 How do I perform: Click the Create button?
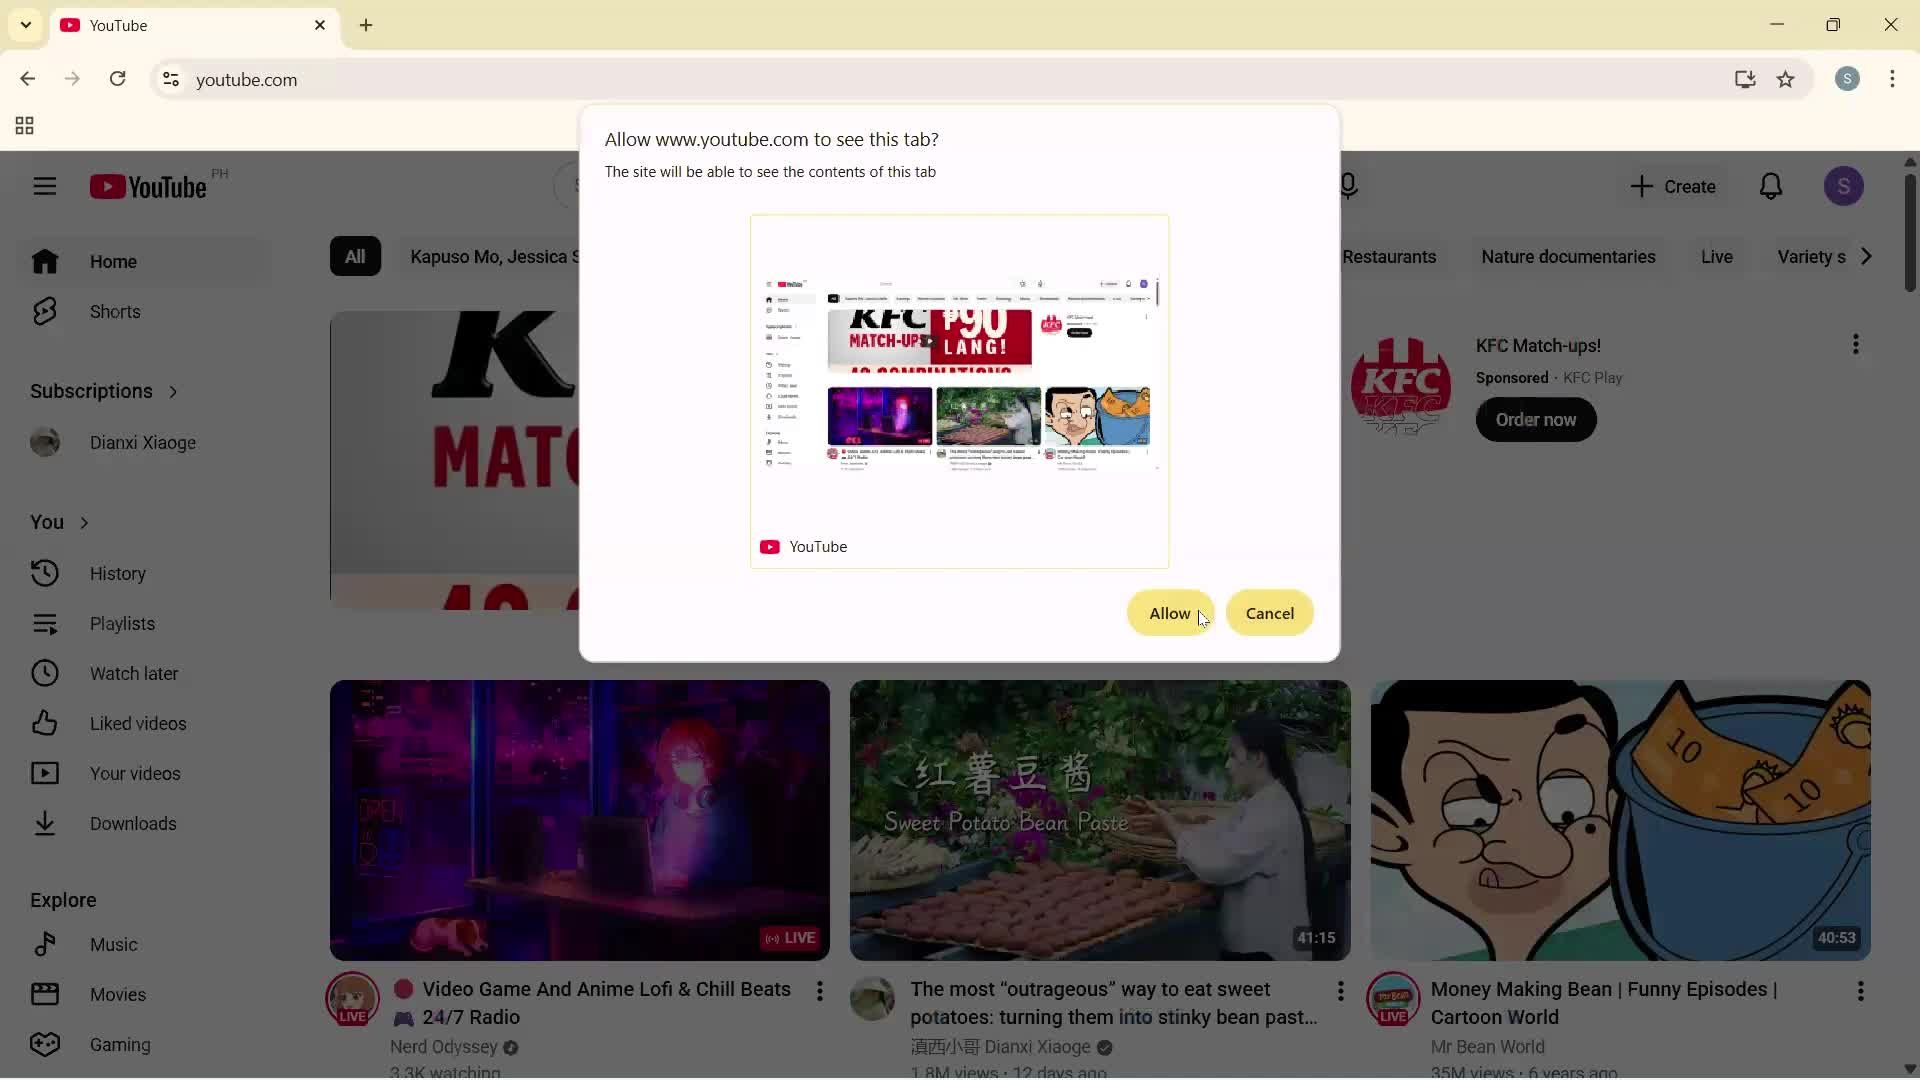(x=1673, y=186)
